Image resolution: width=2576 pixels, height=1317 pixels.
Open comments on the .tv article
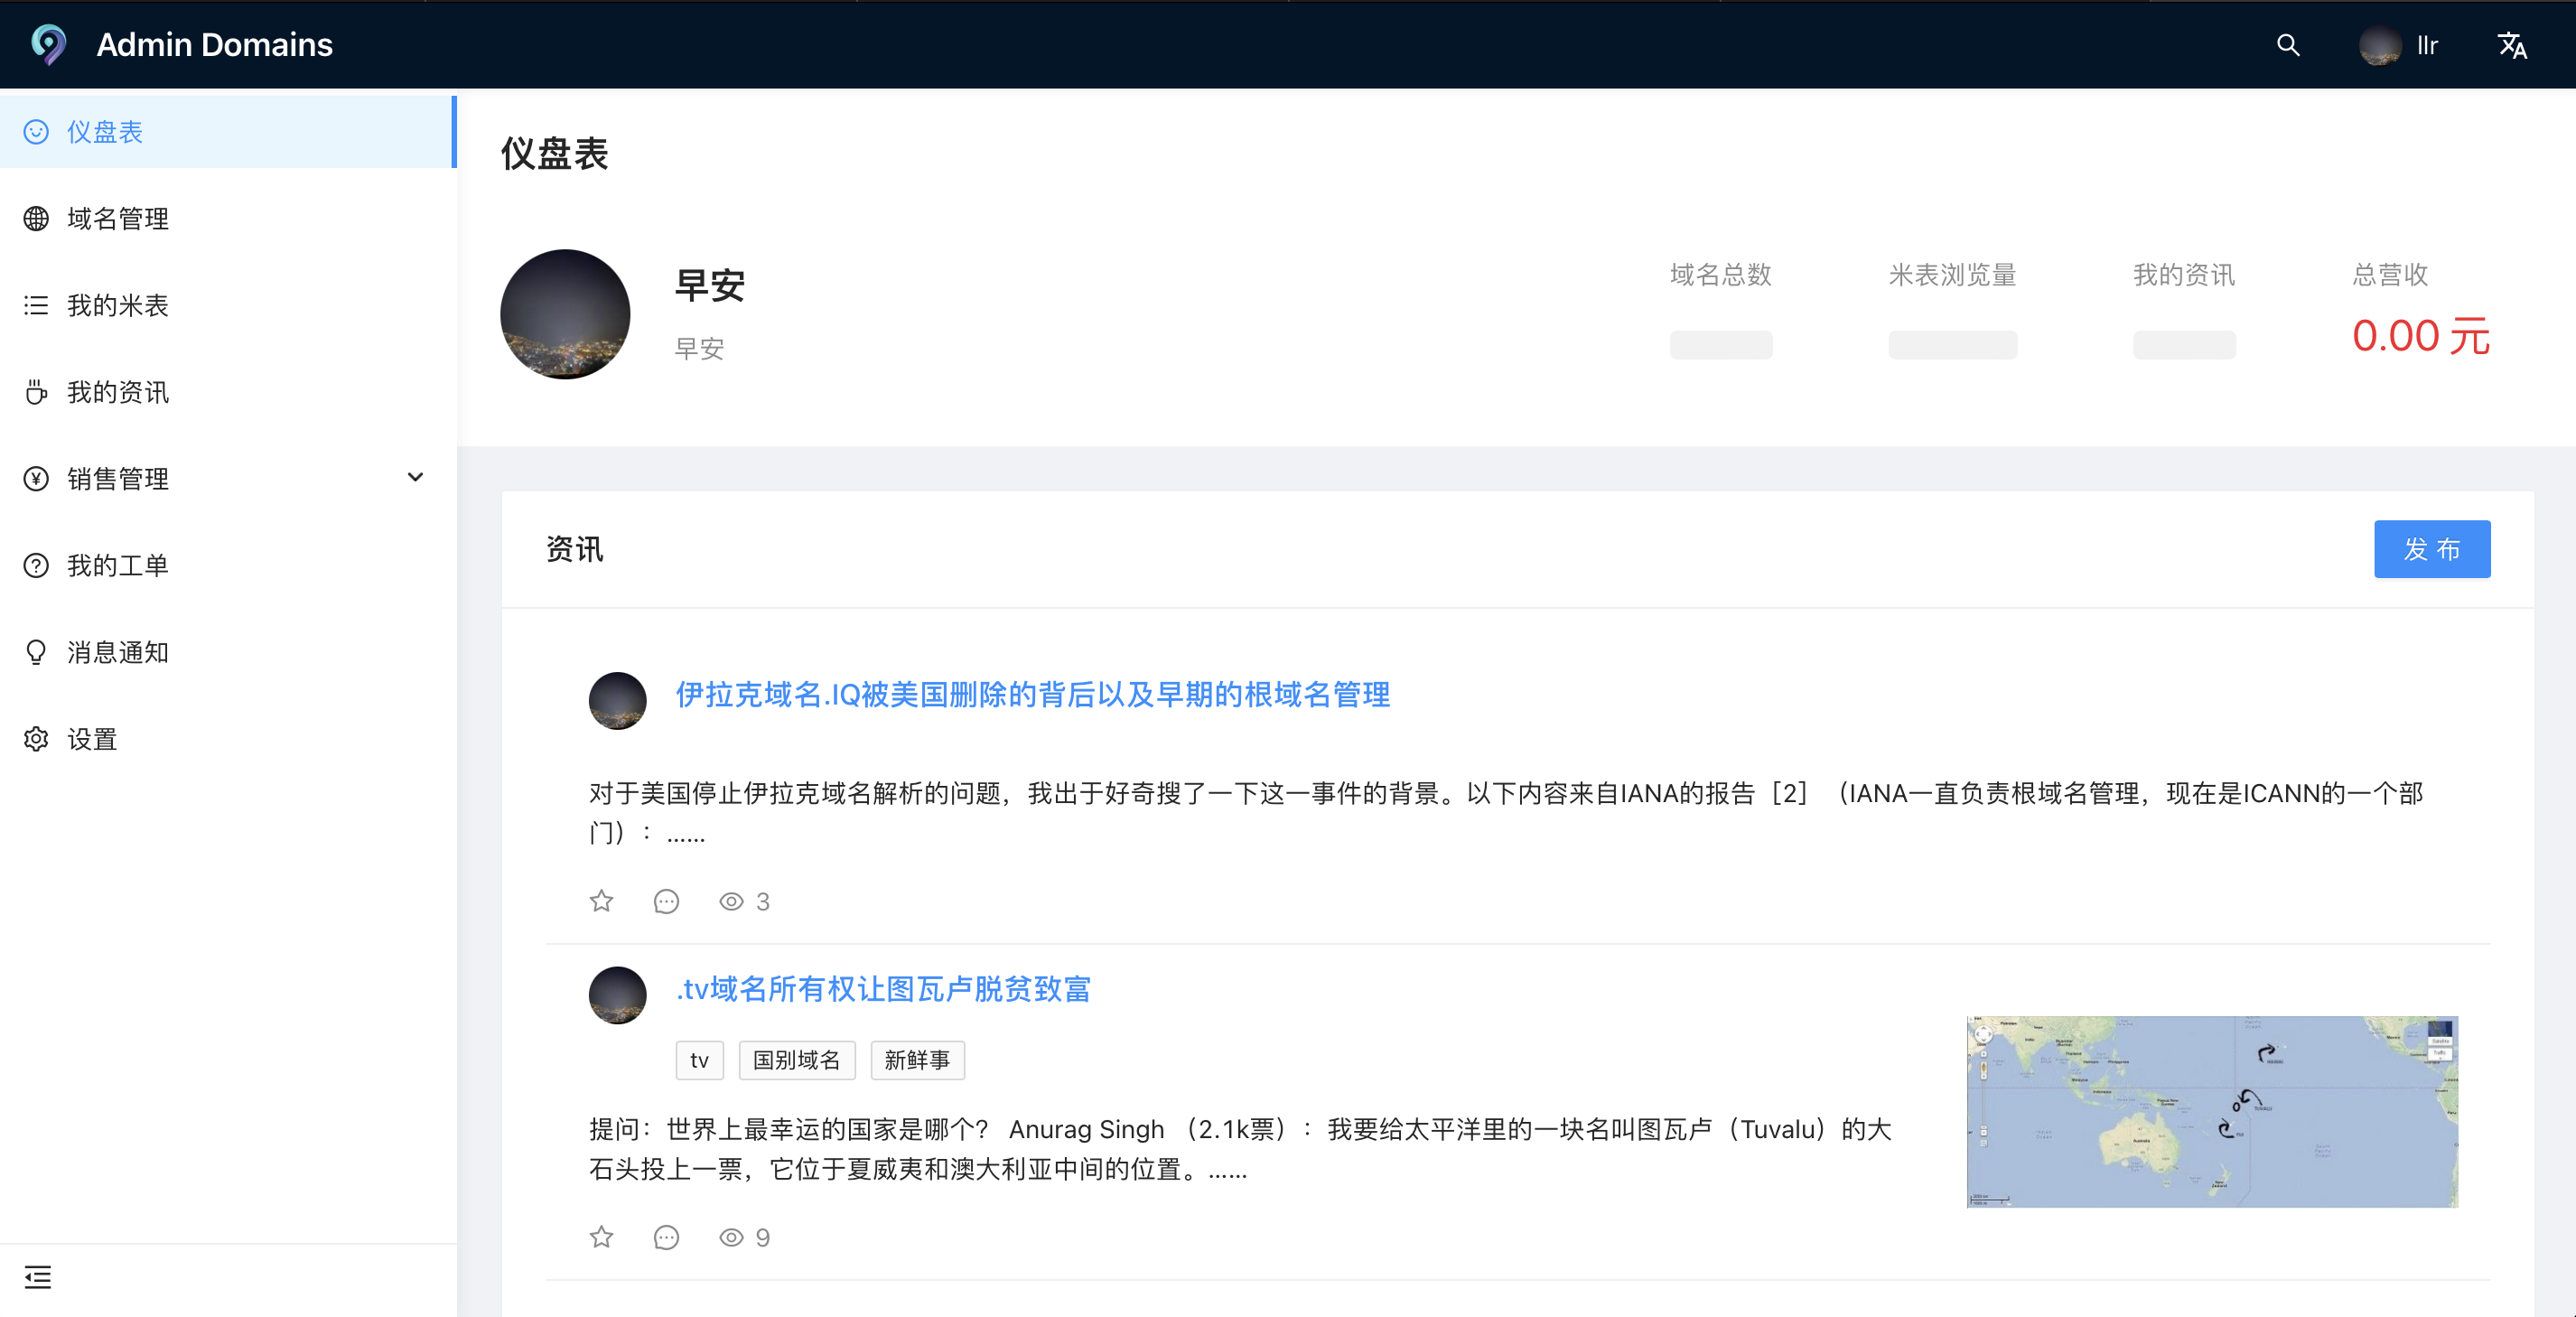pyautogui.click(x=666, y=1237)
